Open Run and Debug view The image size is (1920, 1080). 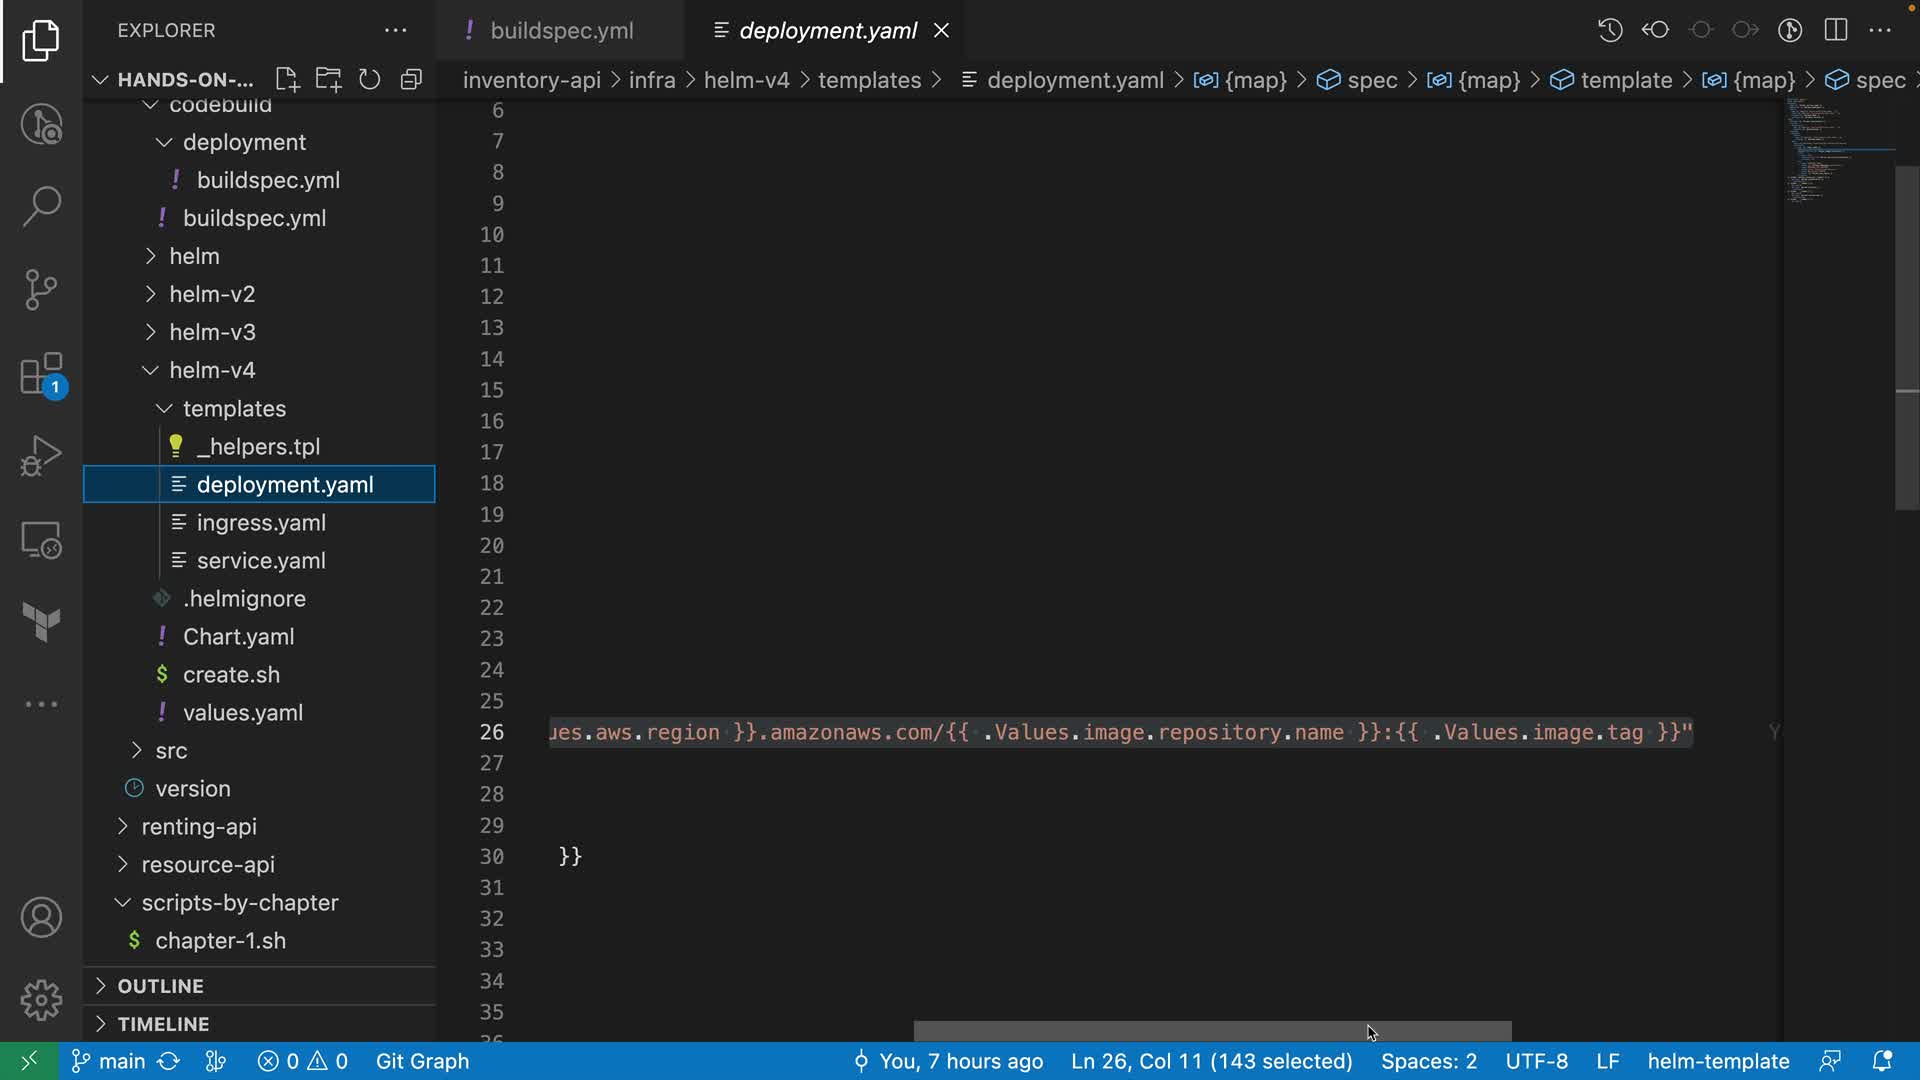(x=41, y=456)
